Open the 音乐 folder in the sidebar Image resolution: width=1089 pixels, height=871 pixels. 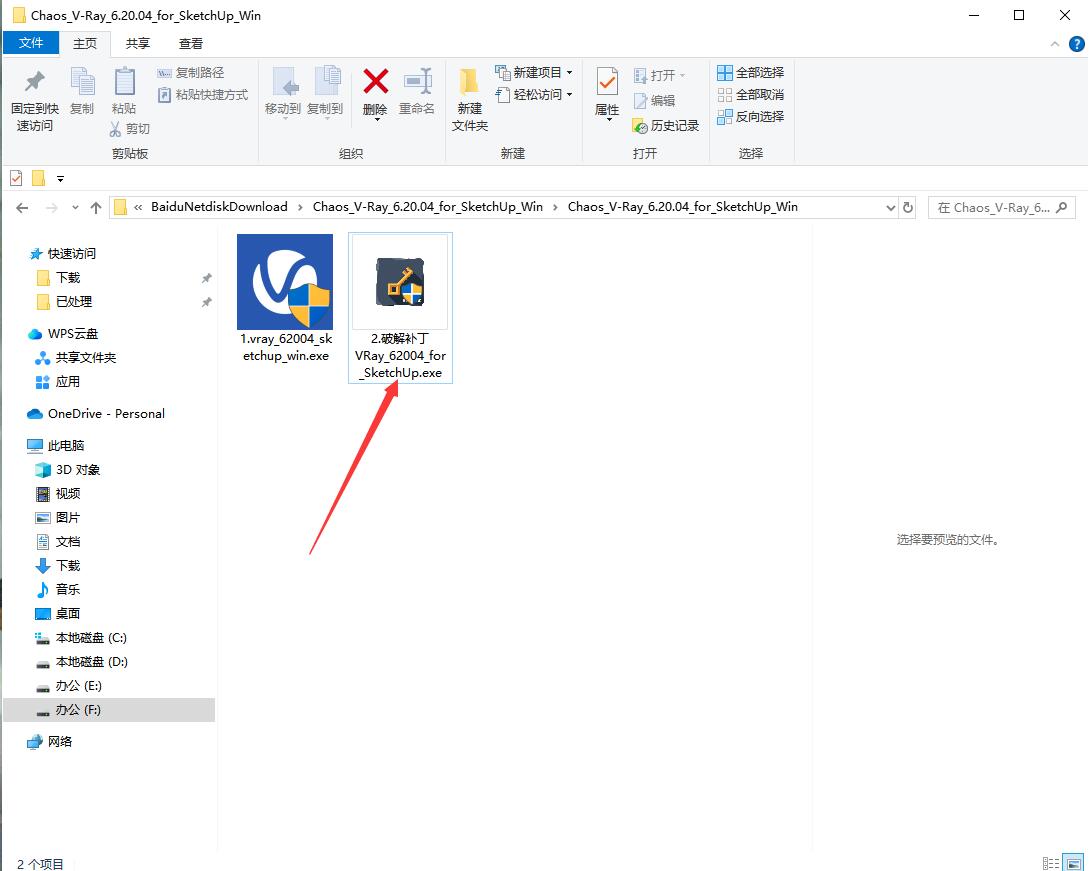[x=58, y=590]
